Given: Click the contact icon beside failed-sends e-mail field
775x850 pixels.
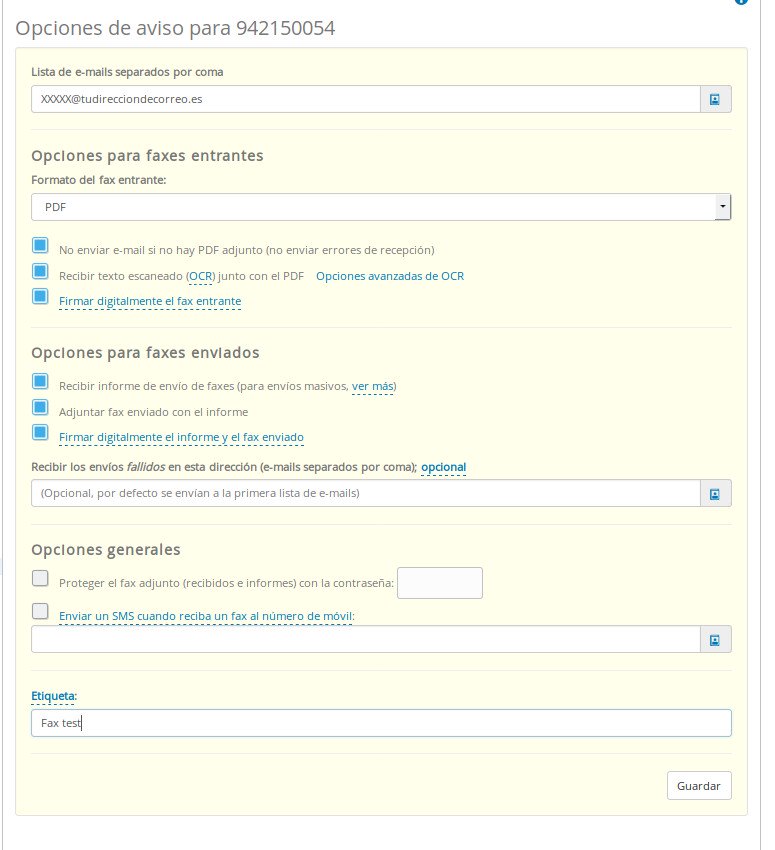Looking at the screenshot, I should coord(715,493).
